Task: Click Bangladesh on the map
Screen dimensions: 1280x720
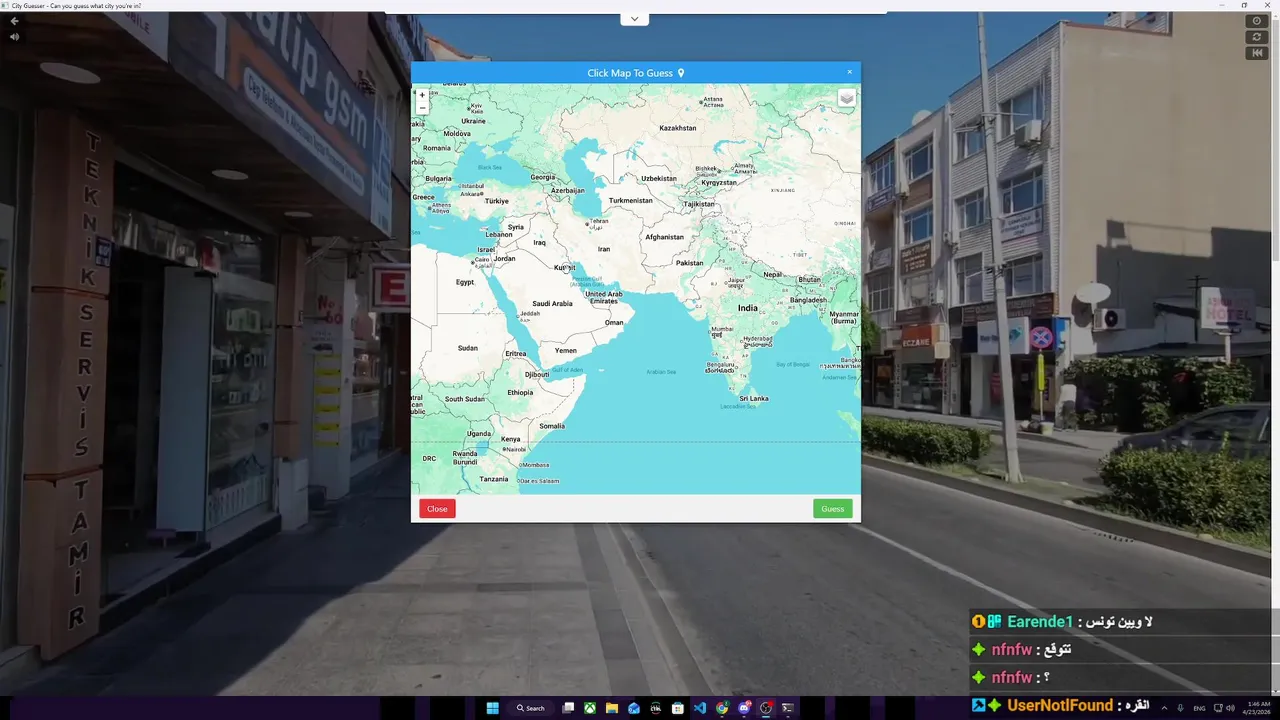Action: point(808,300)
